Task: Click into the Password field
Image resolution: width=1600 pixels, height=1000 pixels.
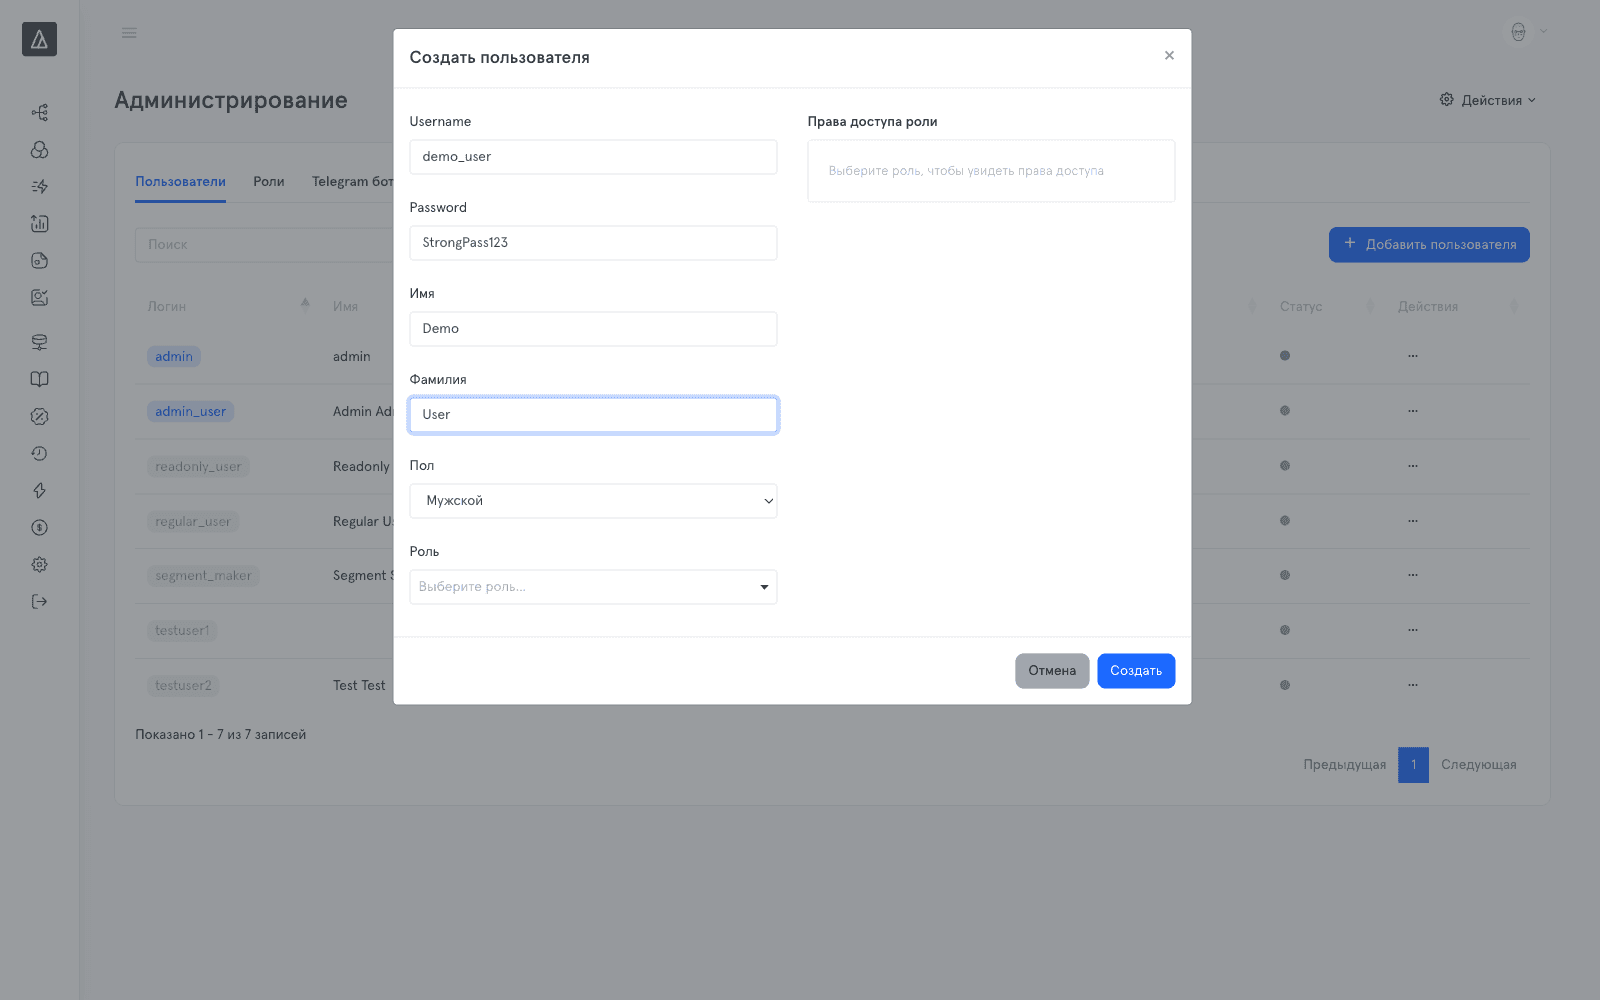Action: [x=593, y=243]
